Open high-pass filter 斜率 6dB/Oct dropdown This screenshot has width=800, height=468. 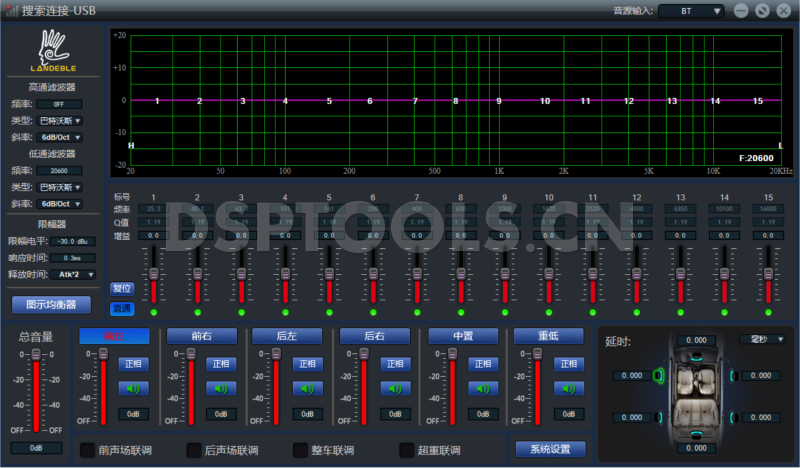click(x=60, y=137)
